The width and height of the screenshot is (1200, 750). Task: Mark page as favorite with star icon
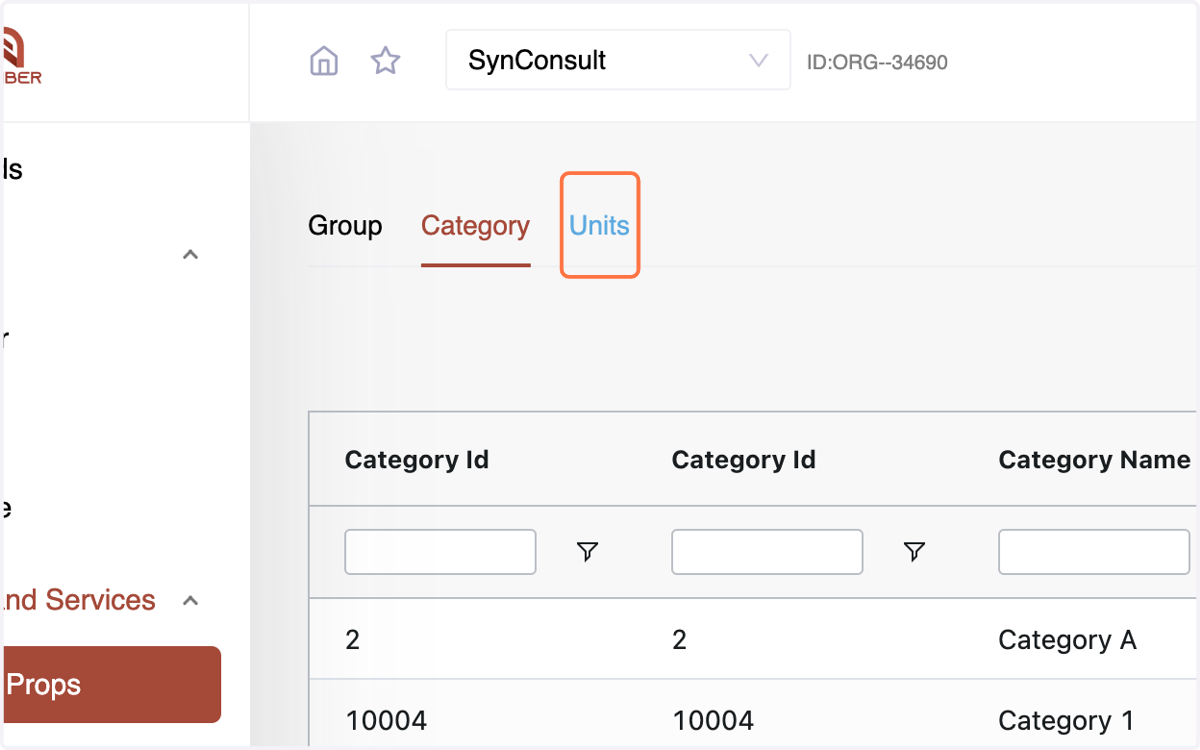385,61
